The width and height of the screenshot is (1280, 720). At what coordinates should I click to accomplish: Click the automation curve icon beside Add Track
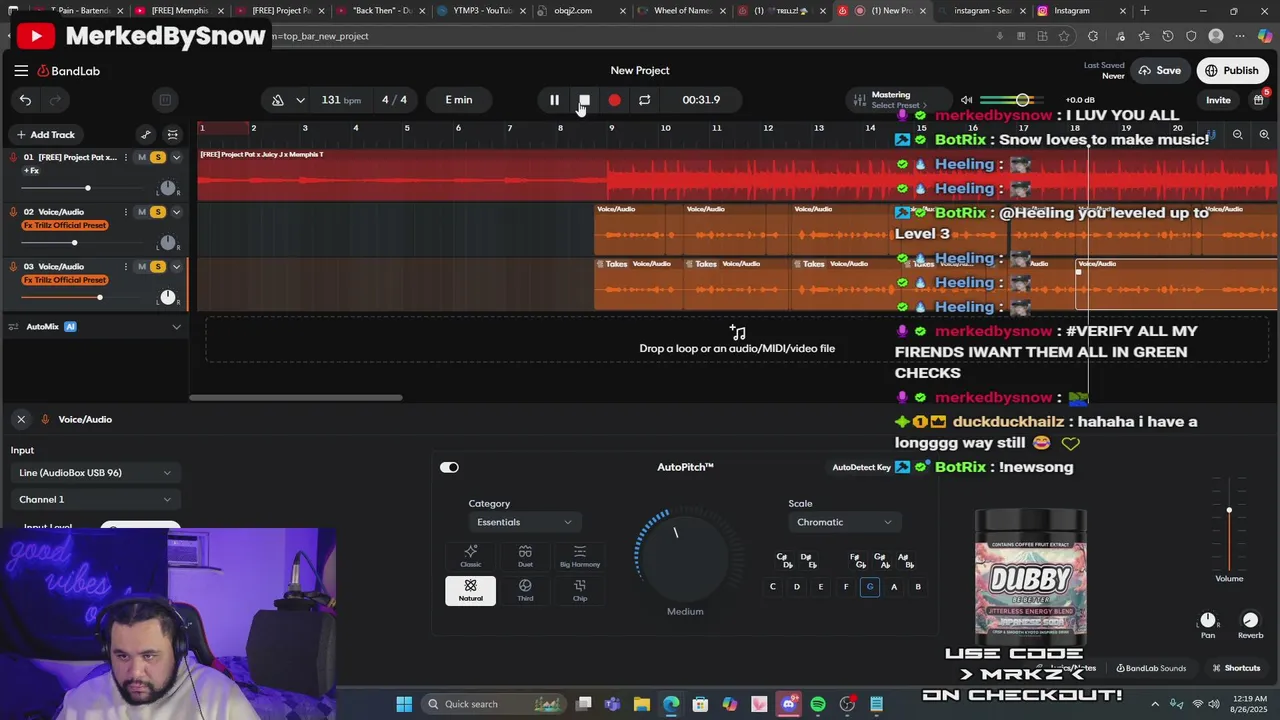(x=146, y=135)
